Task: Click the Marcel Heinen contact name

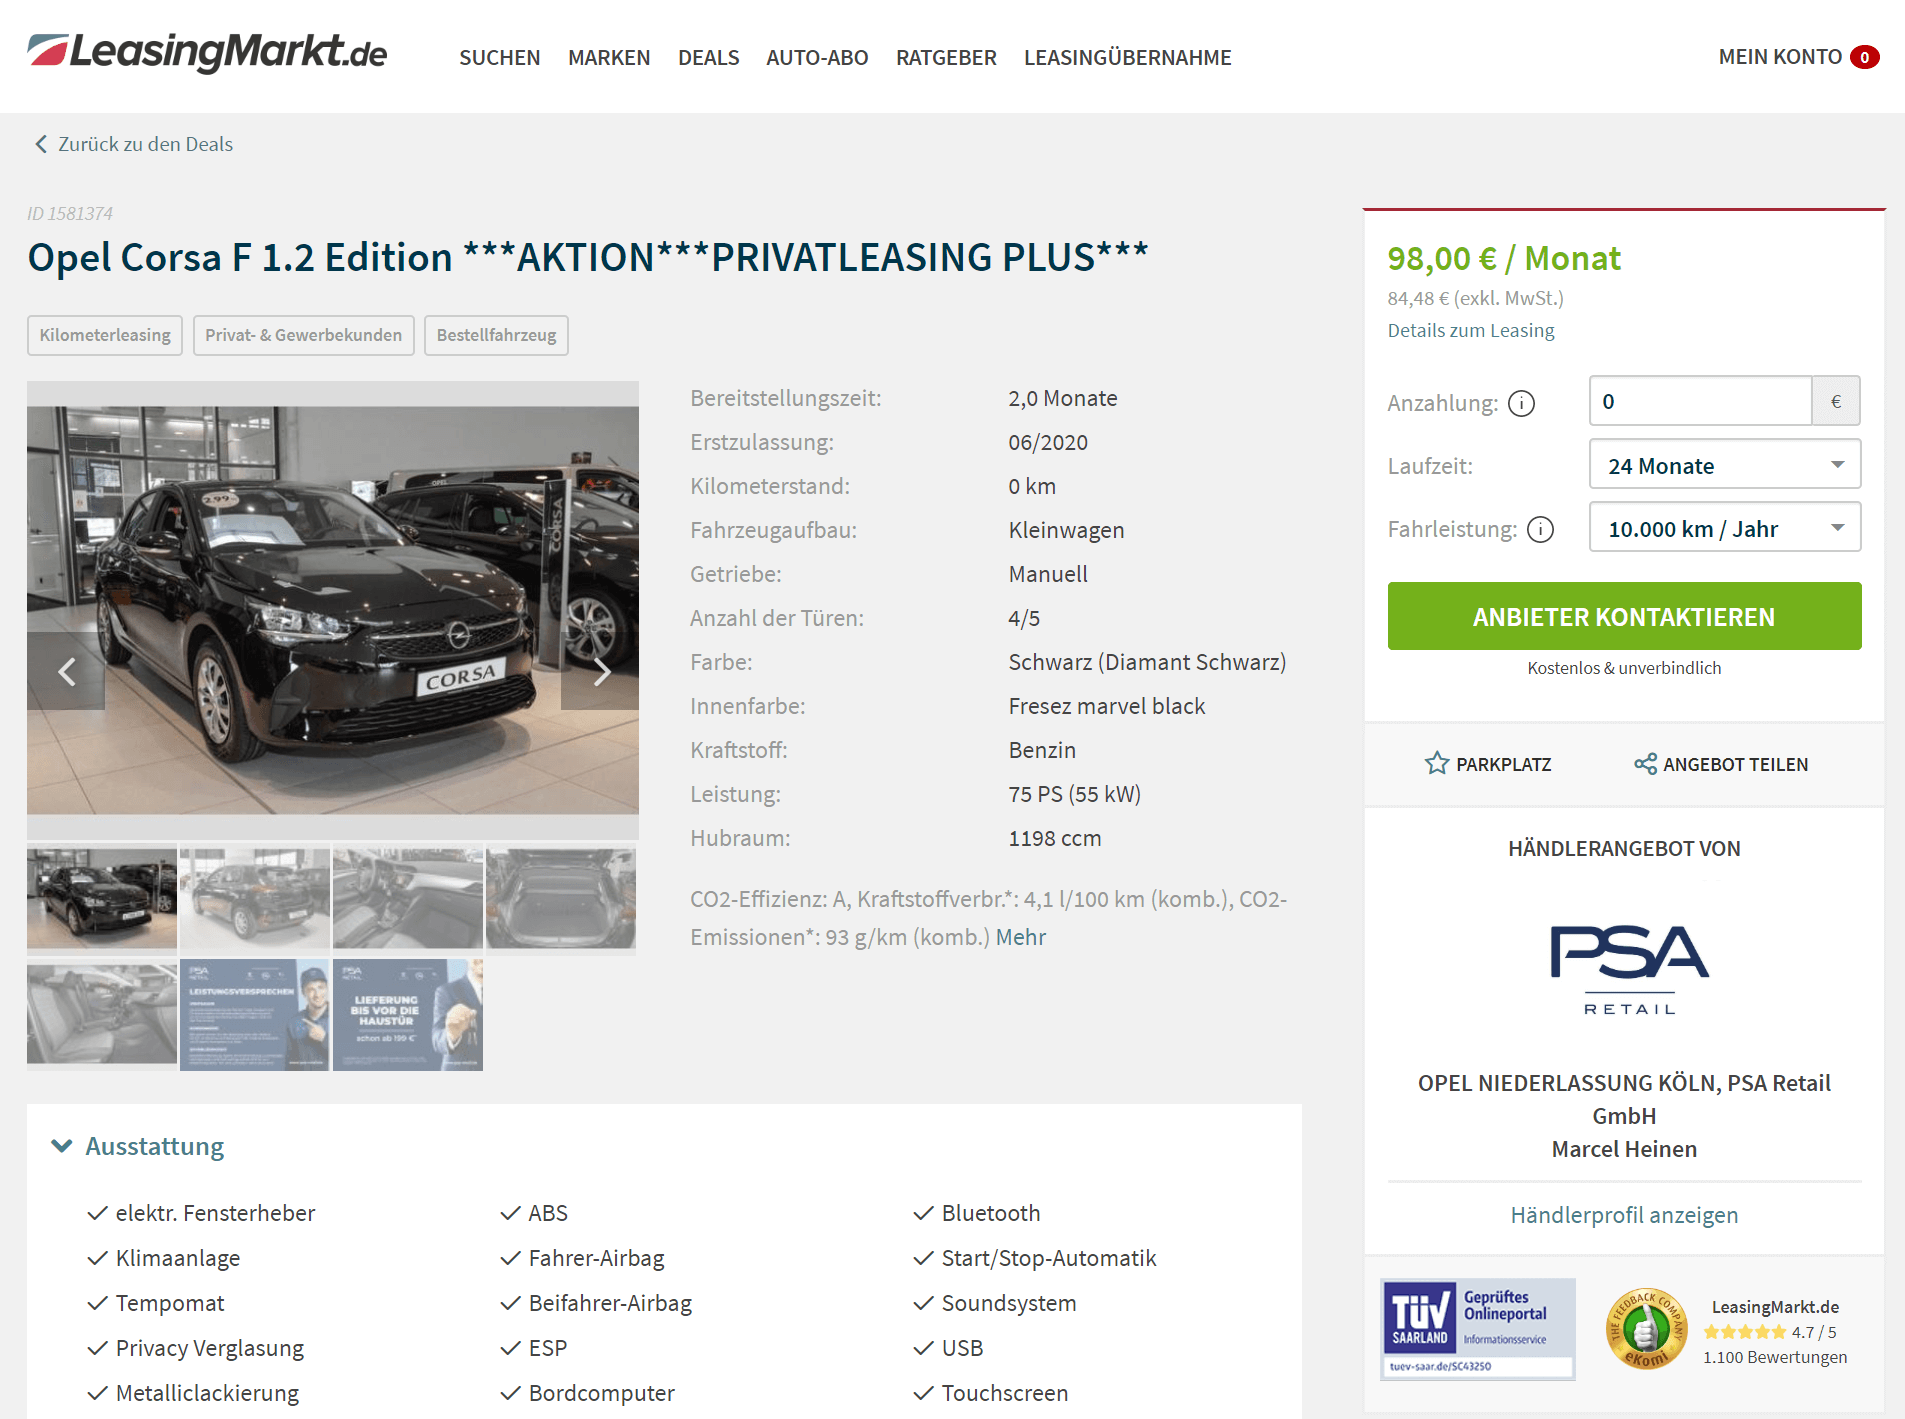Action: click(1624, 1149)
